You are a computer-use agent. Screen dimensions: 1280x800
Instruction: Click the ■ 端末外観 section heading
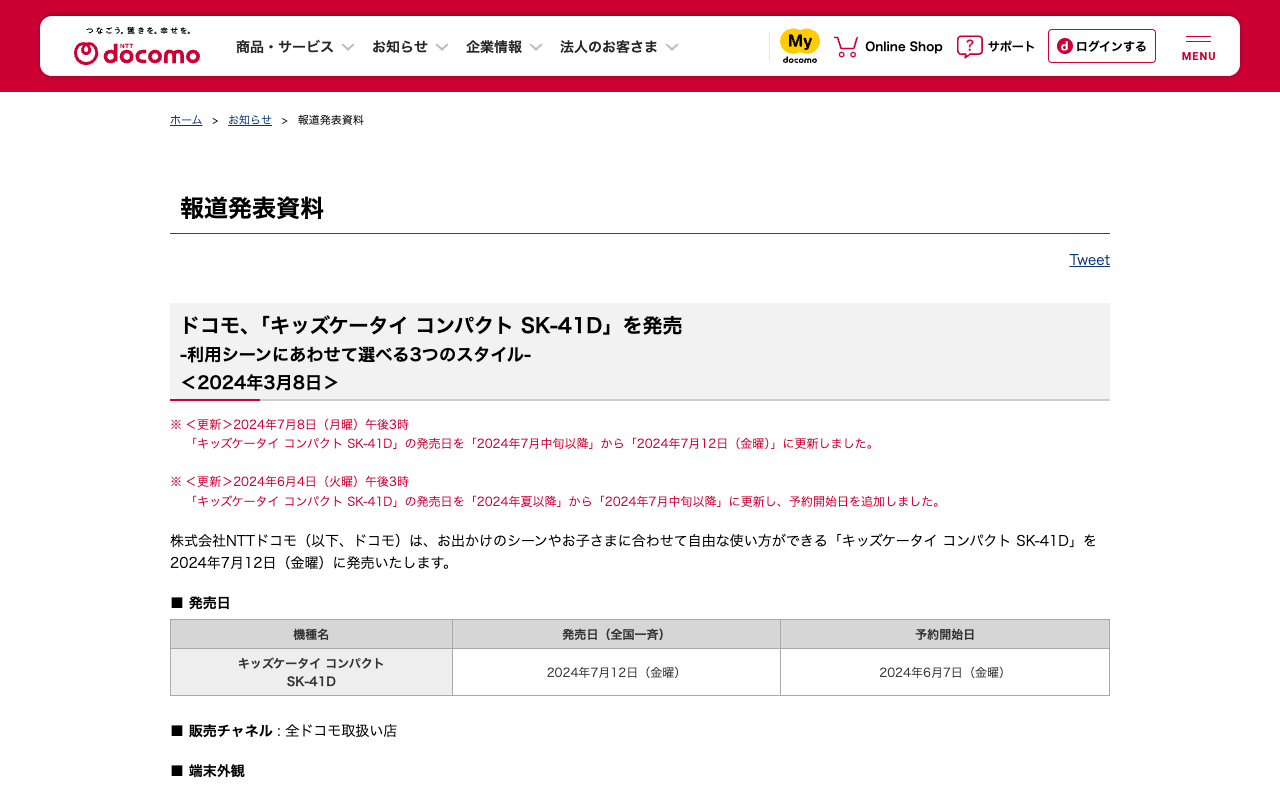coord(207,771)
